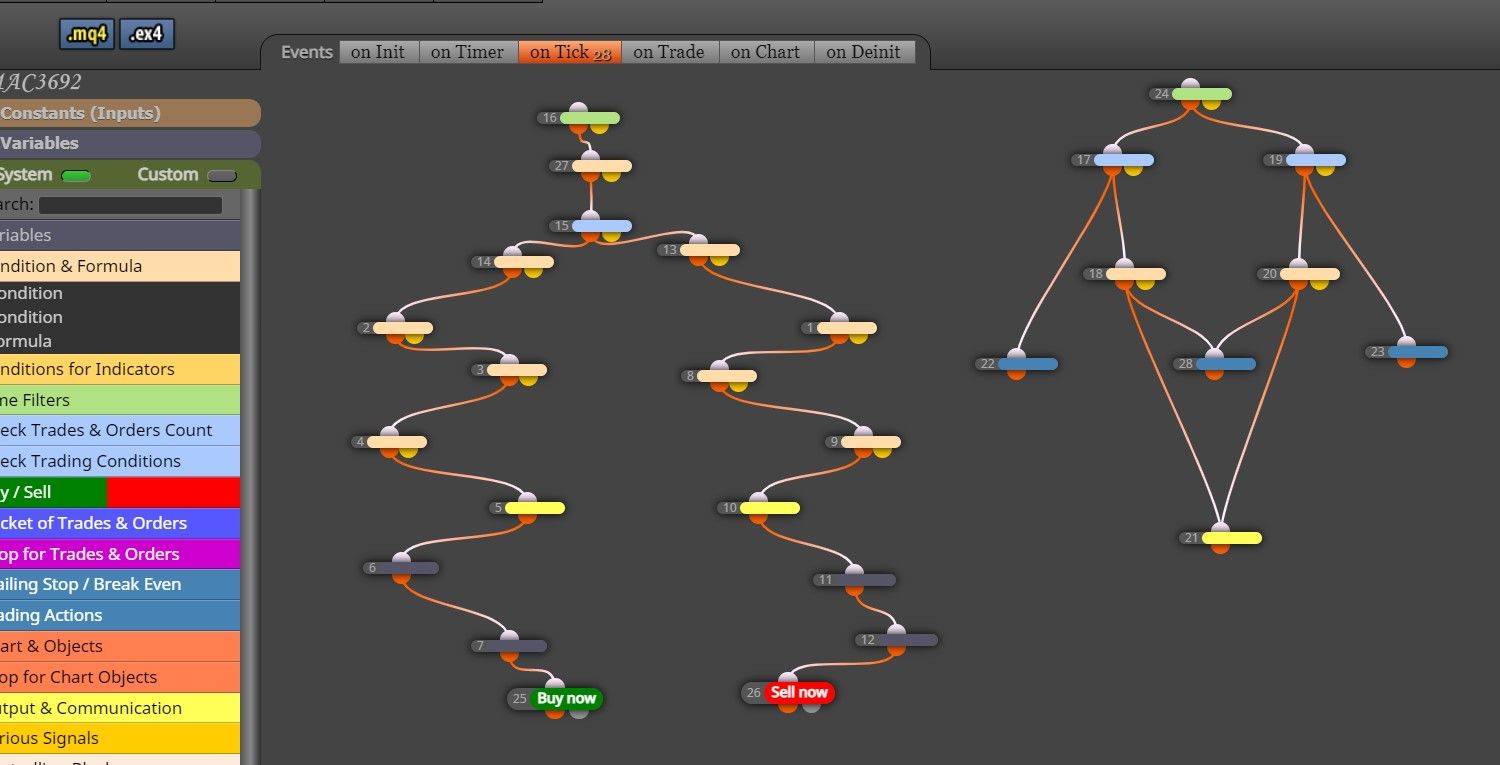This screenshot has width=1500, height=765.
Task: Select the on Tick event tab
Action: 569,52
